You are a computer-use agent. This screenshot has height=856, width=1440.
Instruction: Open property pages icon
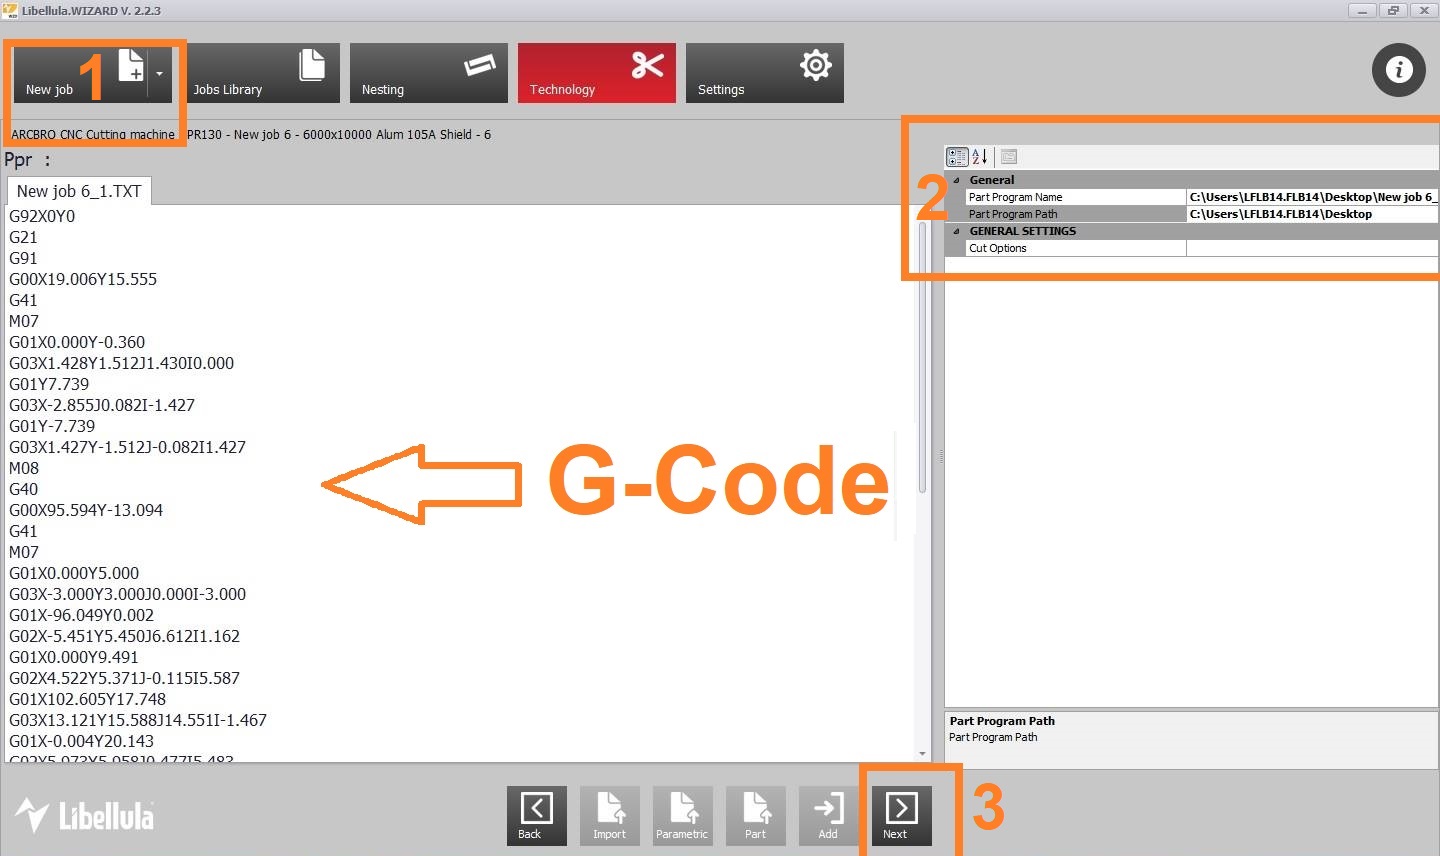[x=1008, y=156]
